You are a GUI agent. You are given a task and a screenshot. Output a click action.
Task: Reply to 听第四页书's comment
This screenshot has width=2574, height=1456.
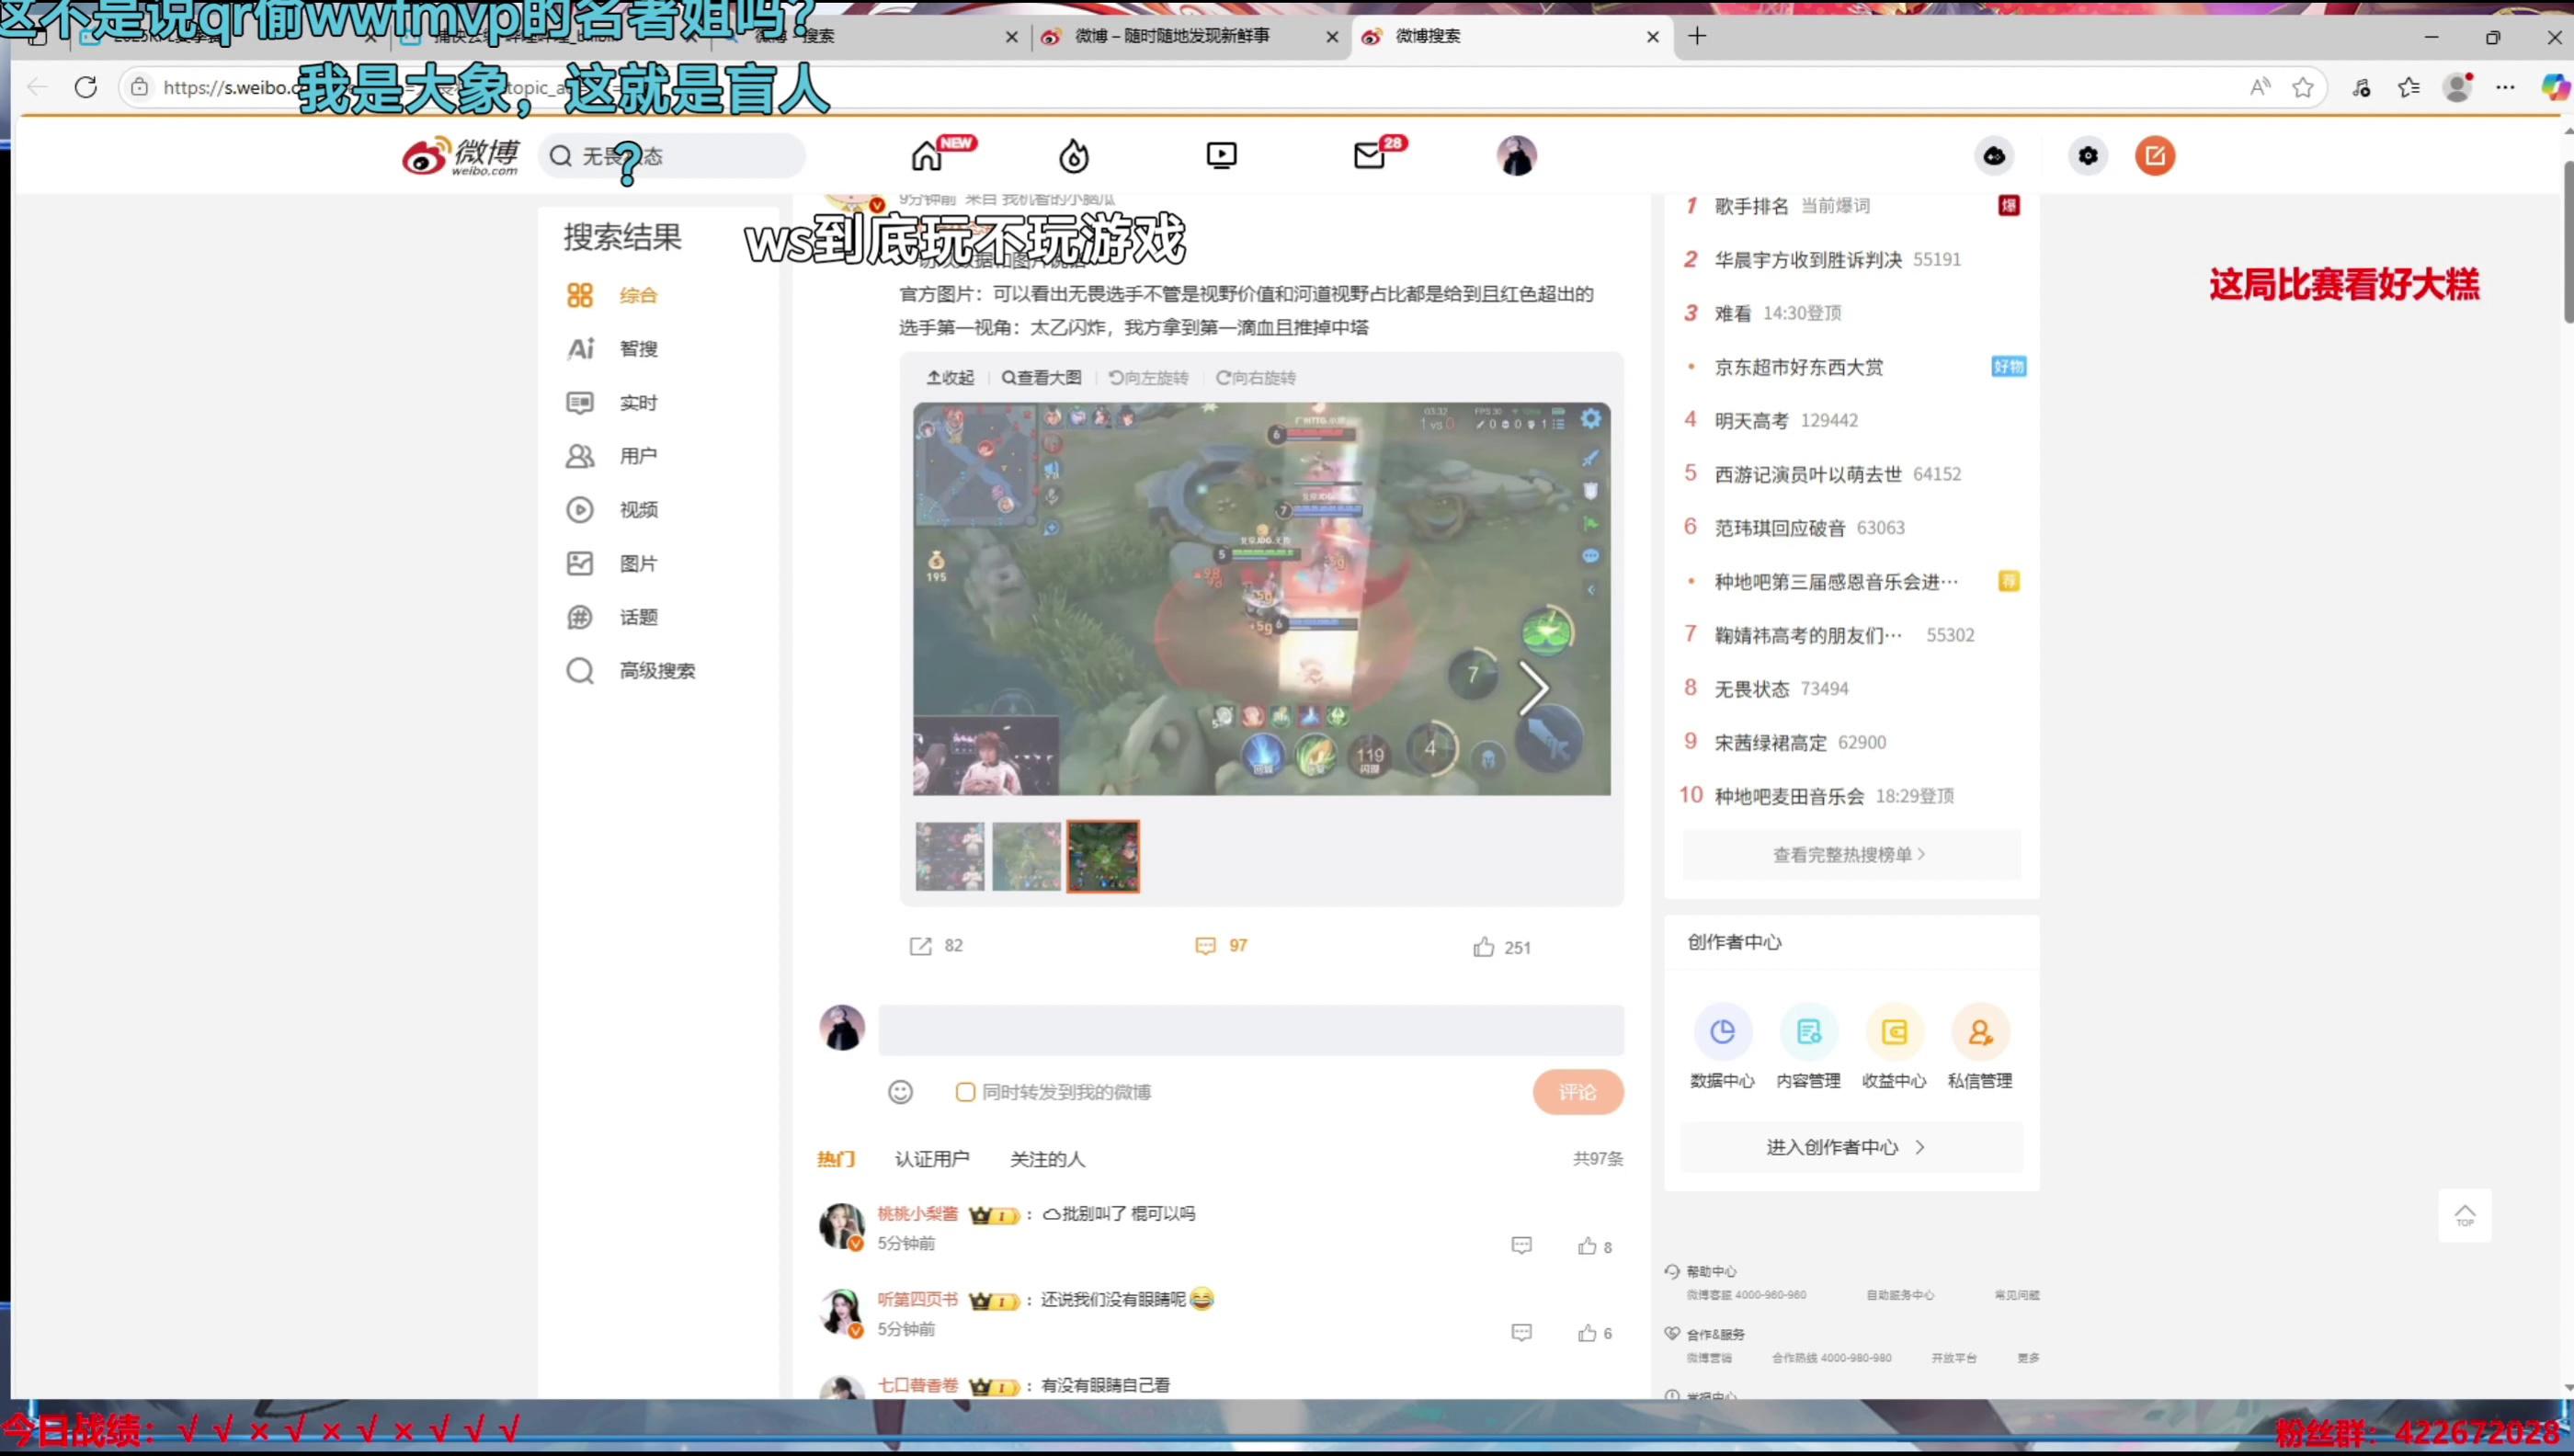pyautogui.click(x=1521, y=1333)
